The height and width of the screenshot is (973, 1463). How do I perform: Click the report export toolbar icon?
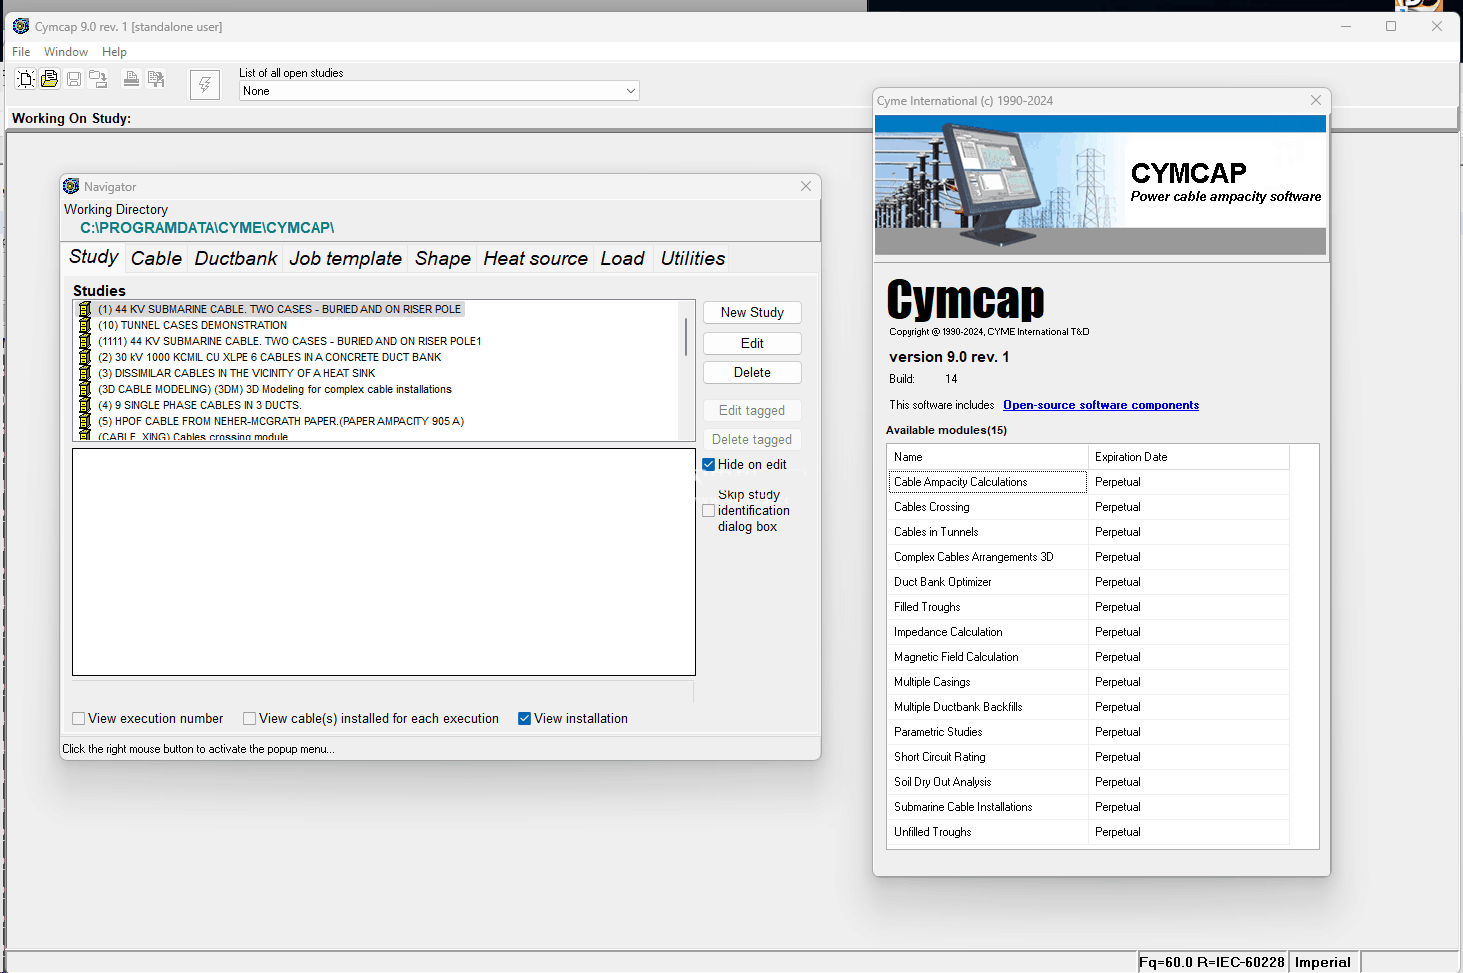(x=156, y=78)
